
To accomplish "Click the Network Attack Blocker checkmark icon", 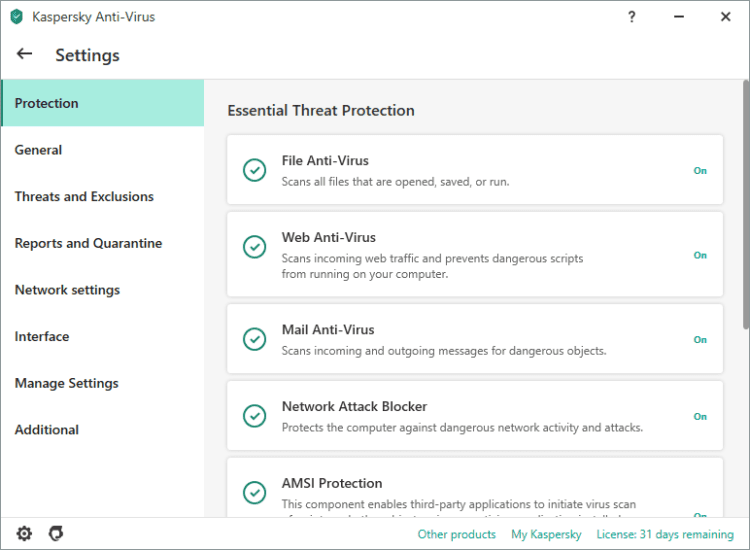I will coord(255,416).
